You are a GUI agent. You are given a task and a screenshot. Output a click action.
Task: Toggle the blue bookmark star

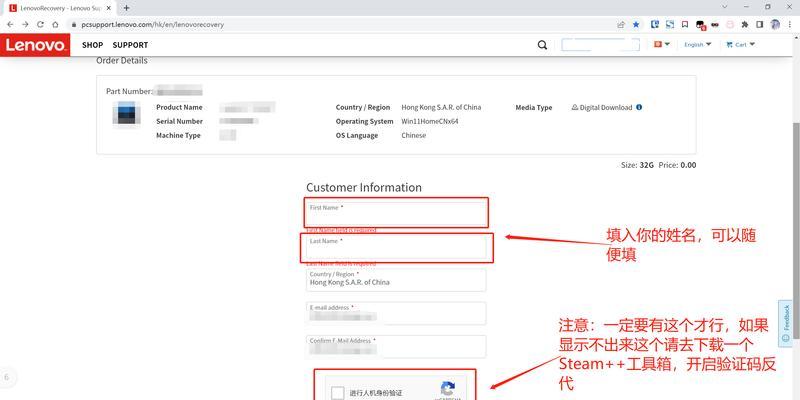[636, 24]
